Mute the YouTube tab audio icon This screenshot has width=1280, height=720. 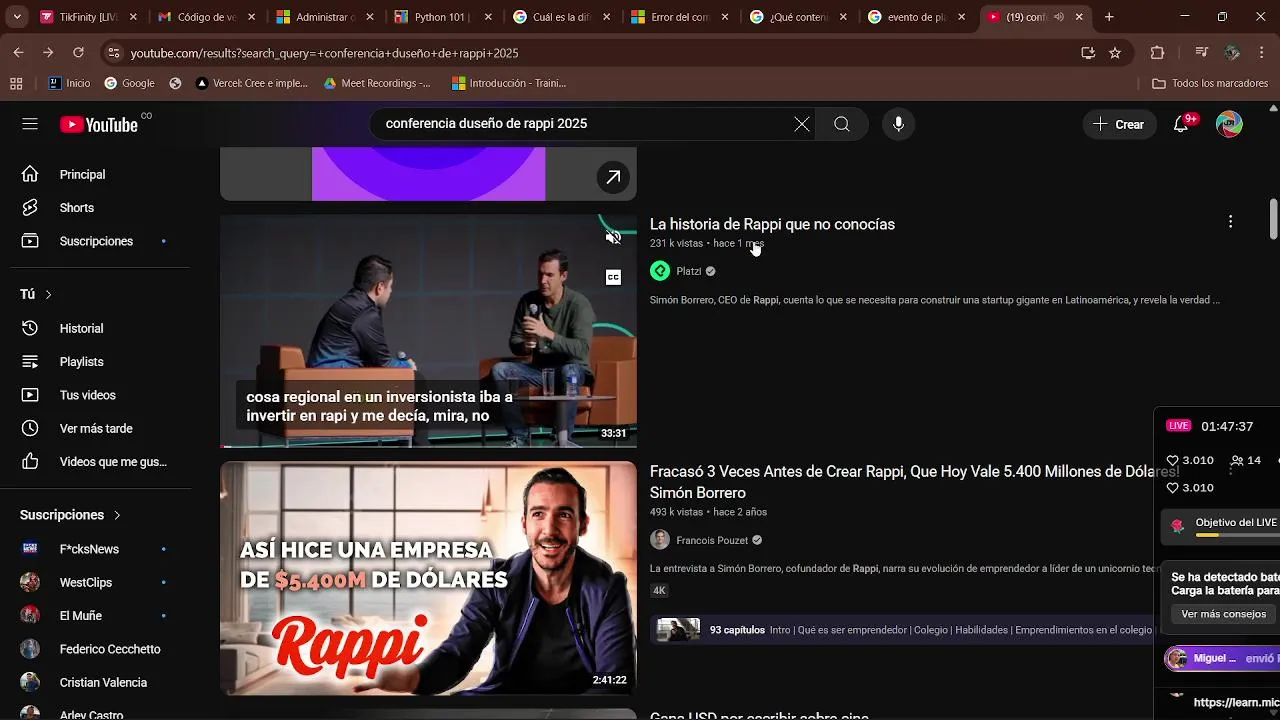(x=1058, y=17)
